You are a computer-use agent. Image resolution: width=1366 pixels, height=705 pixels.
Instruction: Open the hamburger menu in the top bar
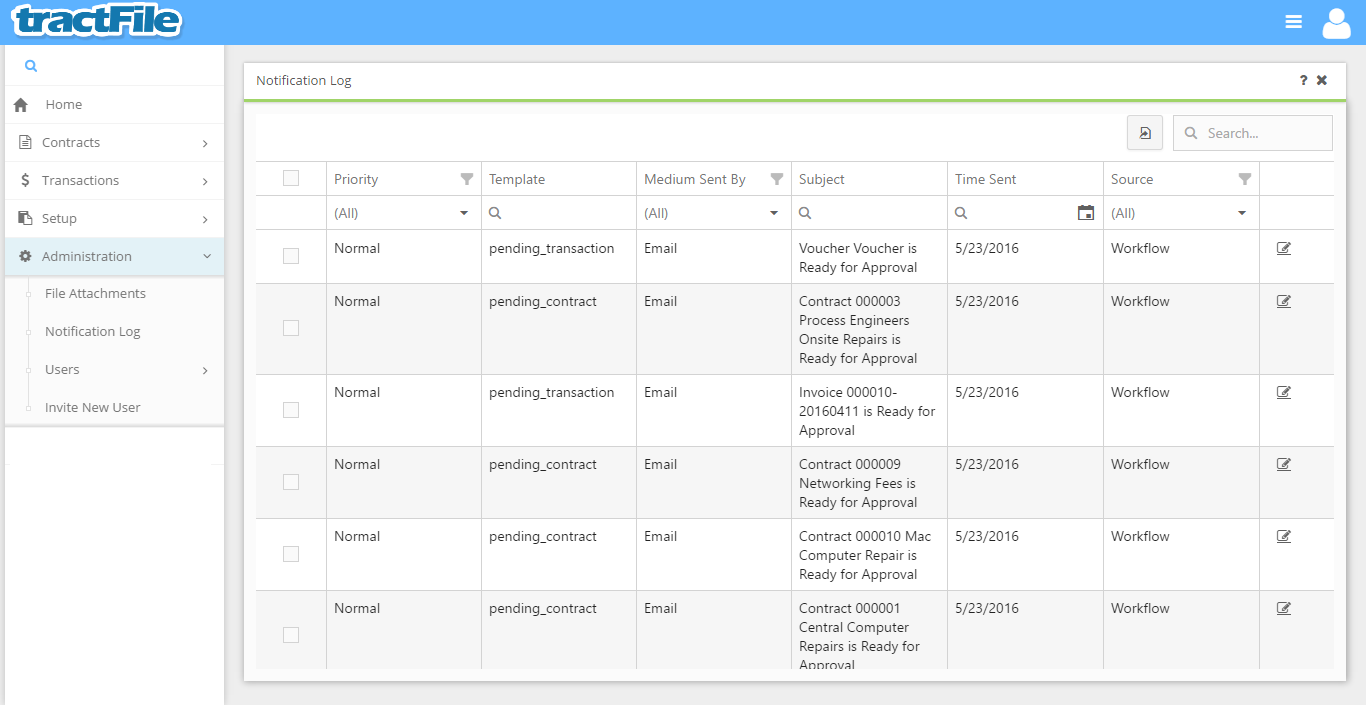(1293, 22)
